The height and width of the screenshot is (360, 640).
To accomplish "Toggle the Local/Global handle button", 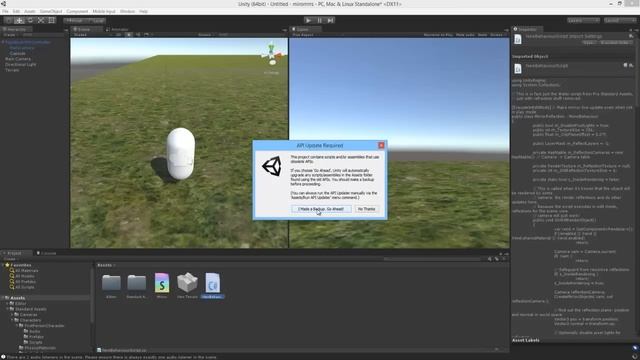I will click(96, 20).
